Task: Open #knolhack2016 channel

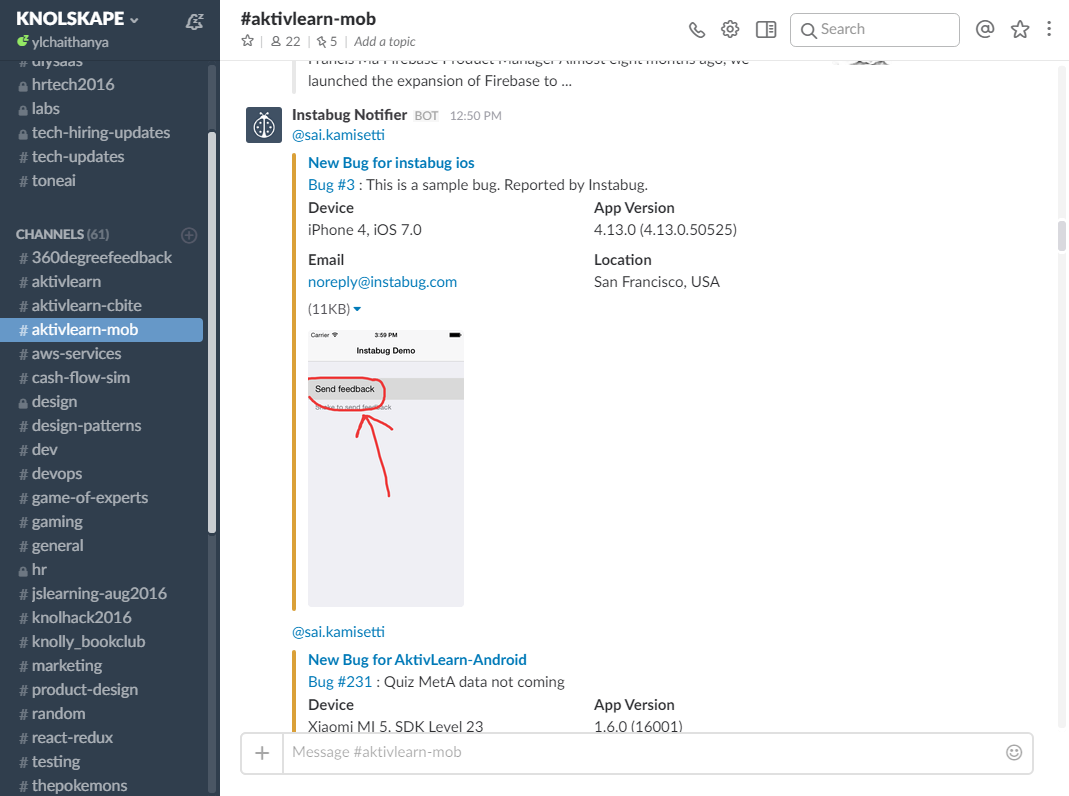Action: (x=102, y=617)
